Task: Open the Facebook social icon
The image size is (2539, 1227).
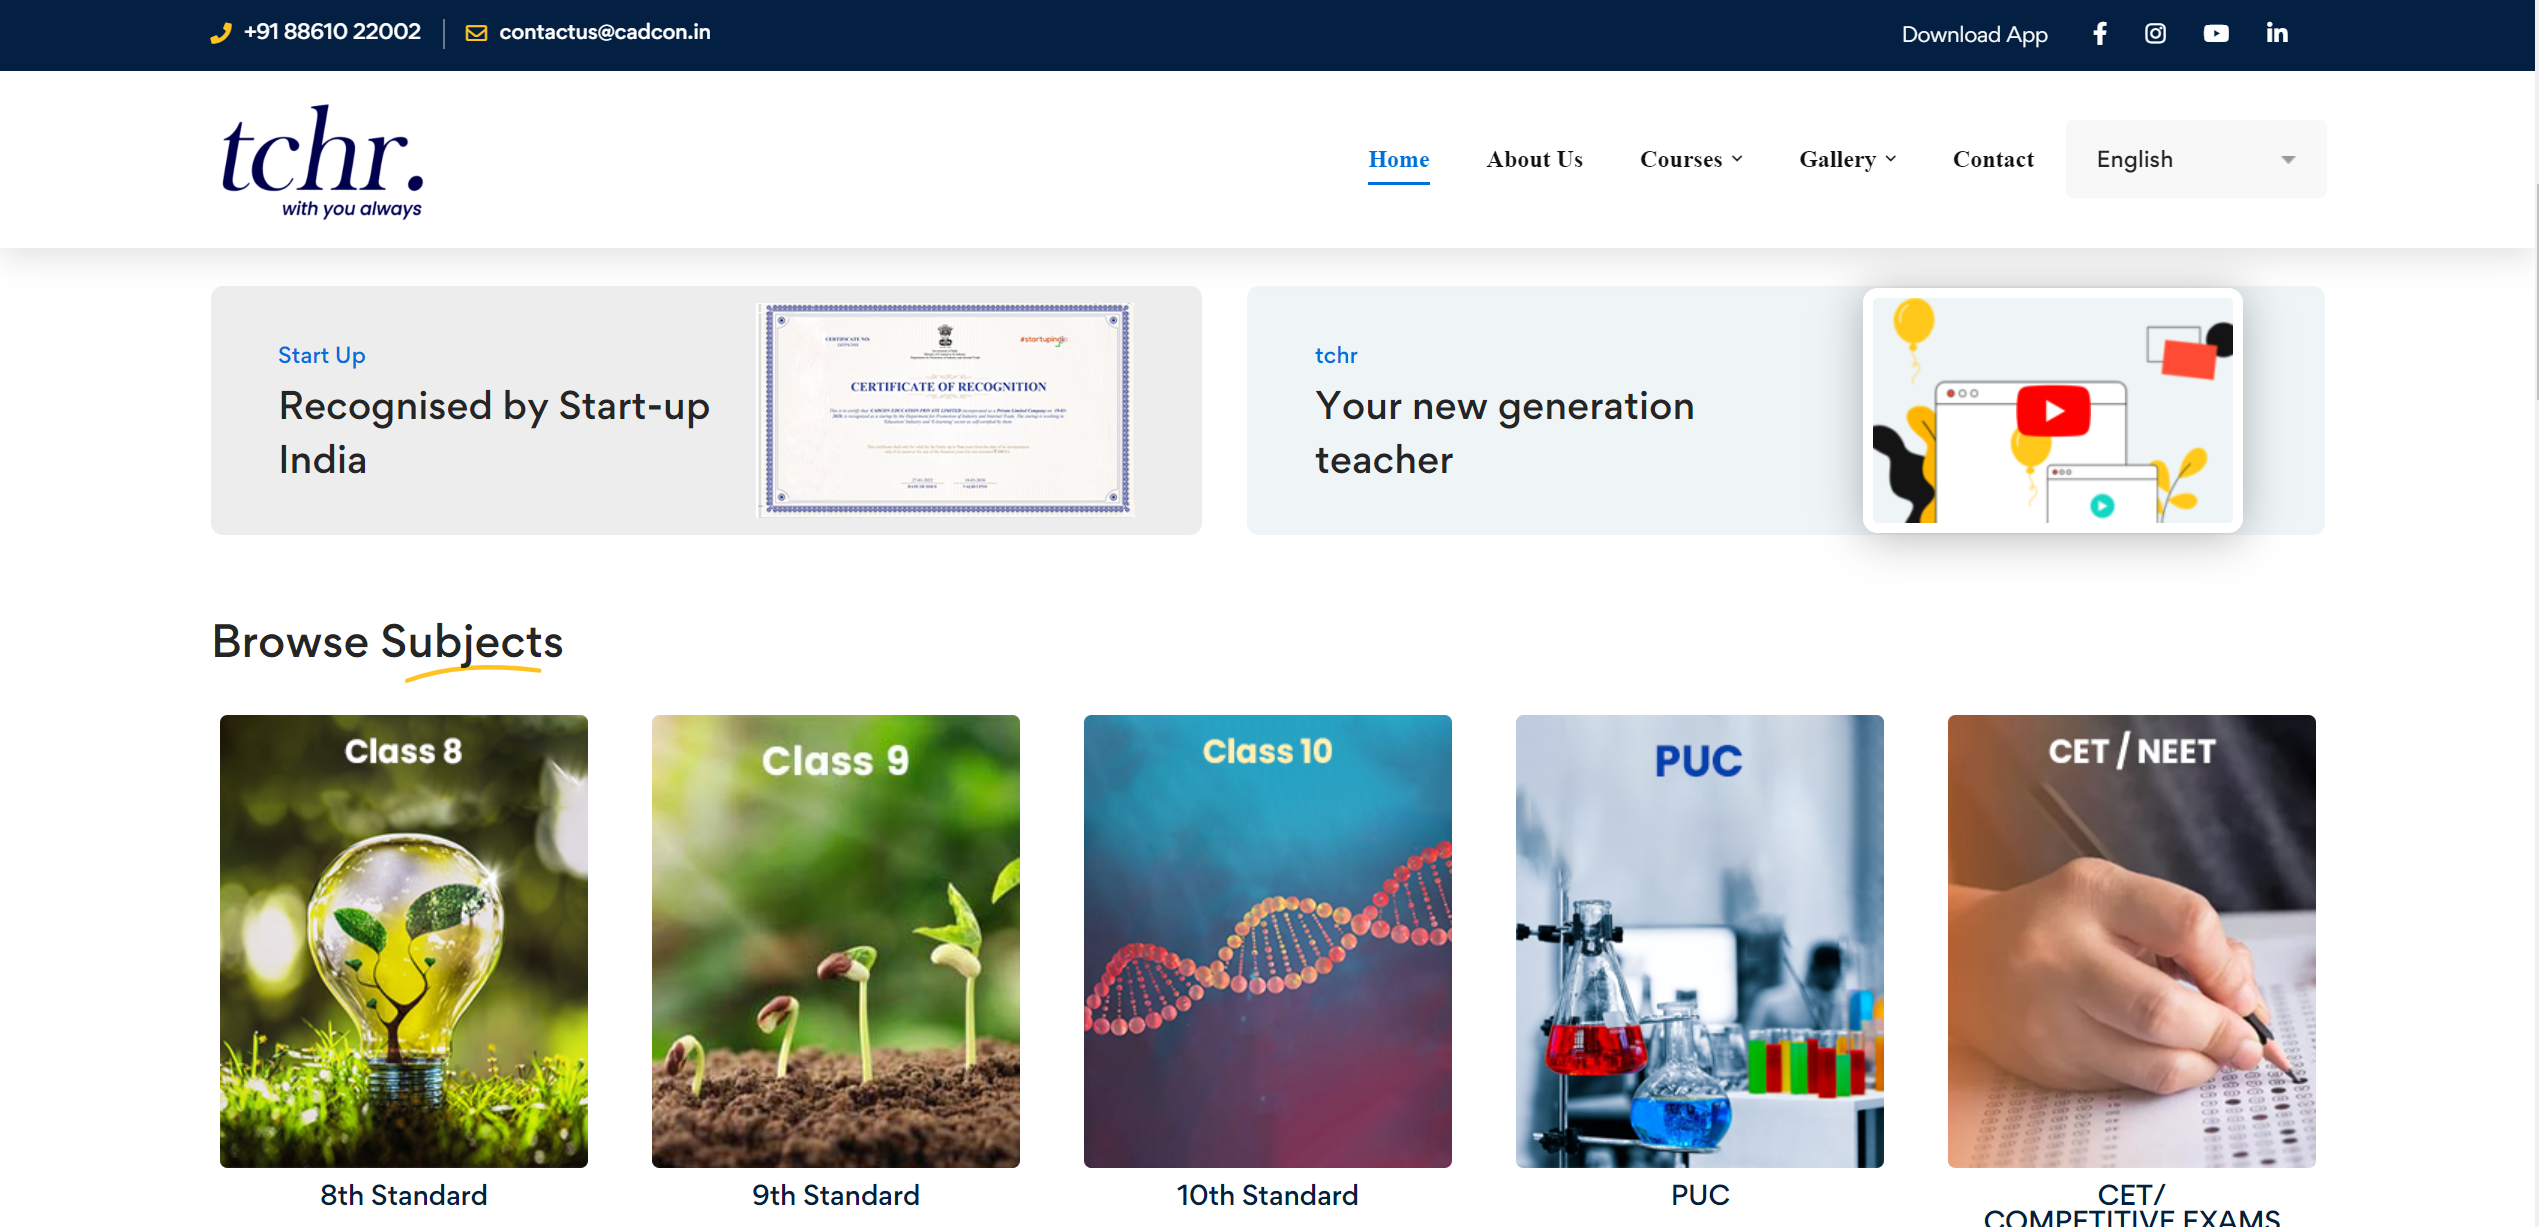Action: click(x=2100, y=34)
